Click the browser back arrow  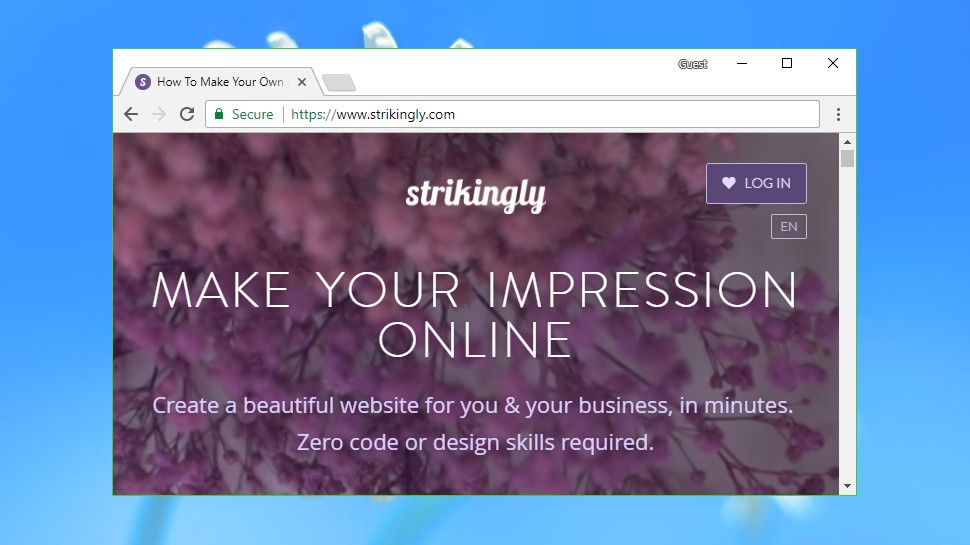point(131,114)
